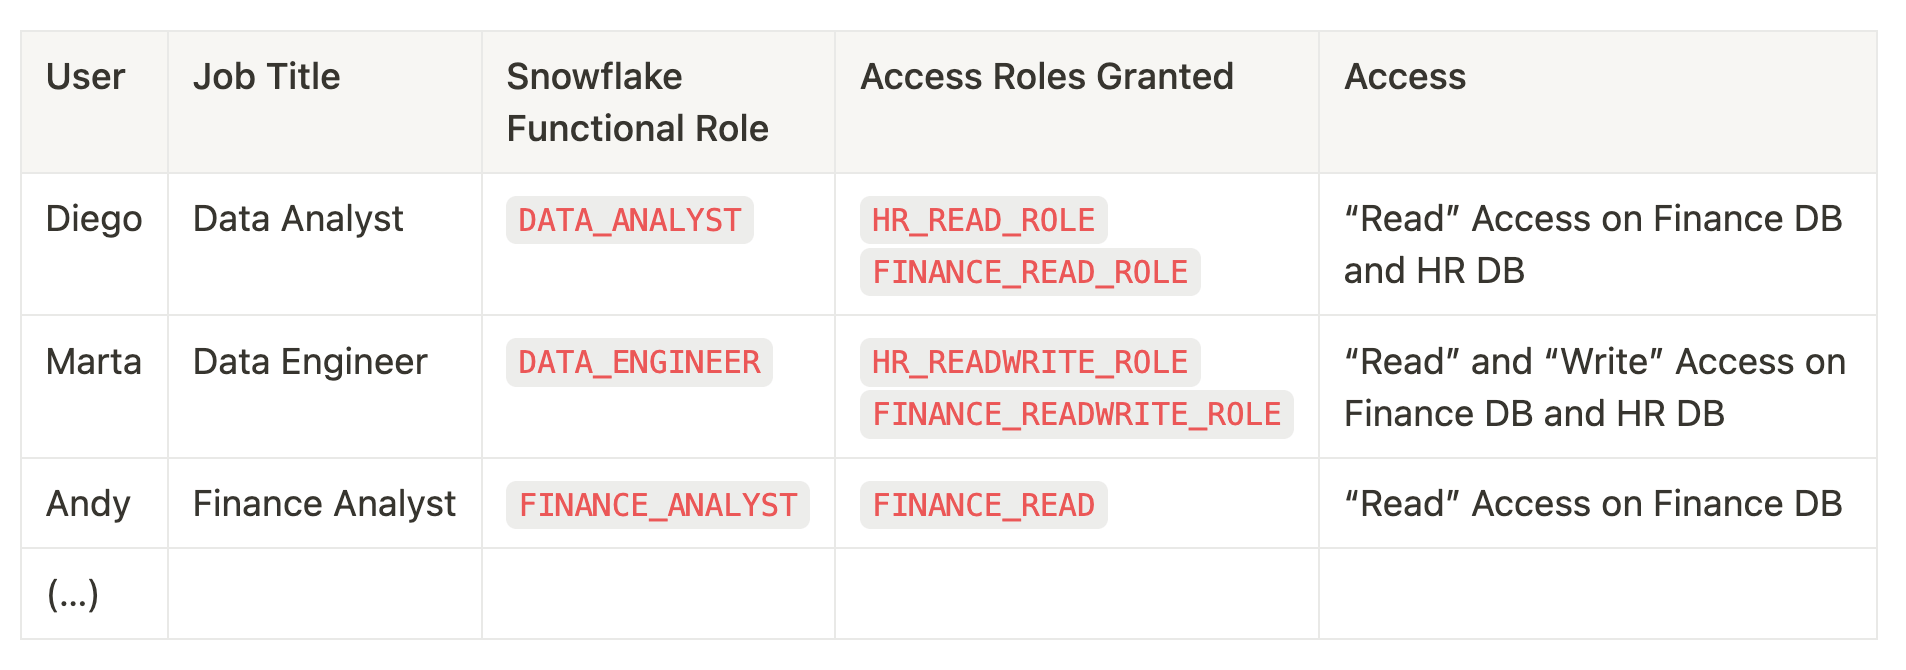Click the Data Engineer job title cell

(310, 362)
